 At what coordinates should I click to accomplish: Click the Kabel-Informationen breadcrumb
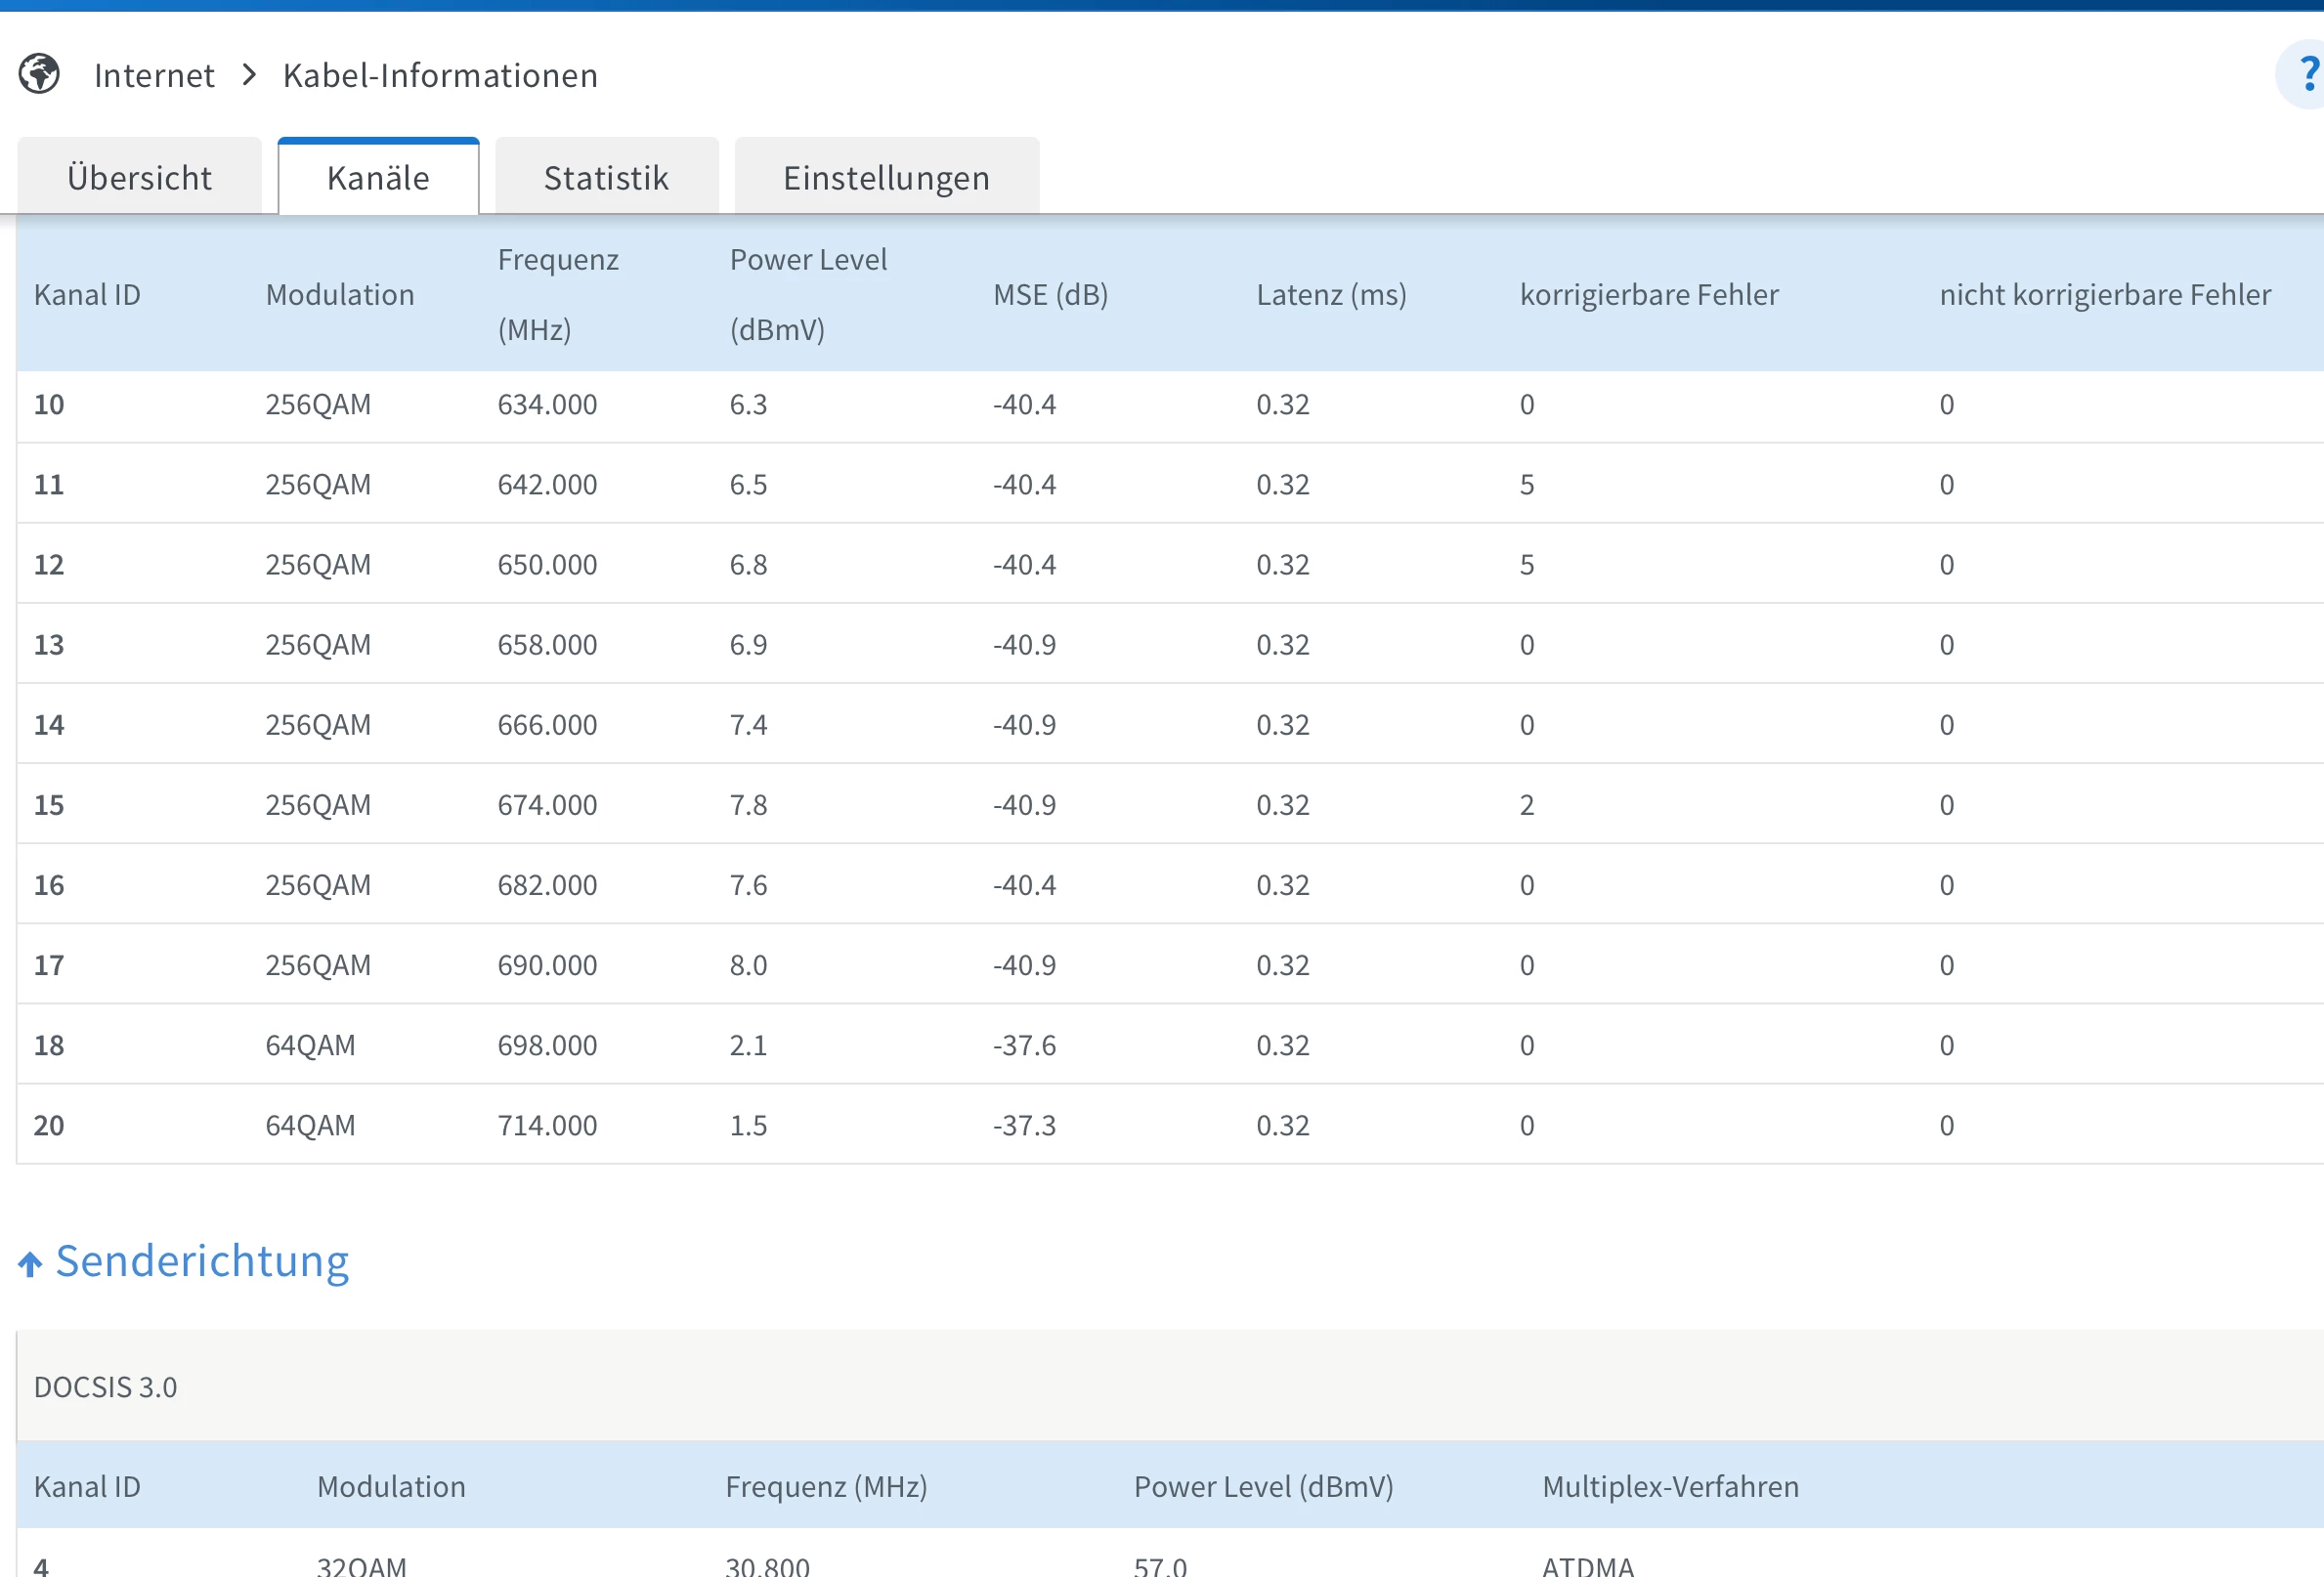coord(440,75)
